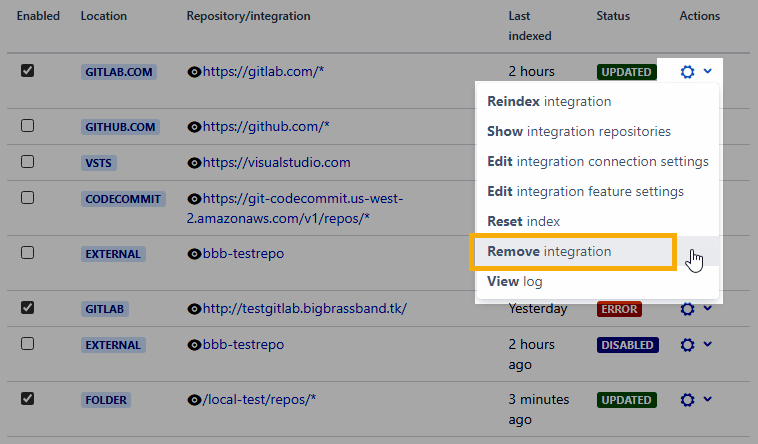Click the CODECOMMIT location badge

coord(124,199)
